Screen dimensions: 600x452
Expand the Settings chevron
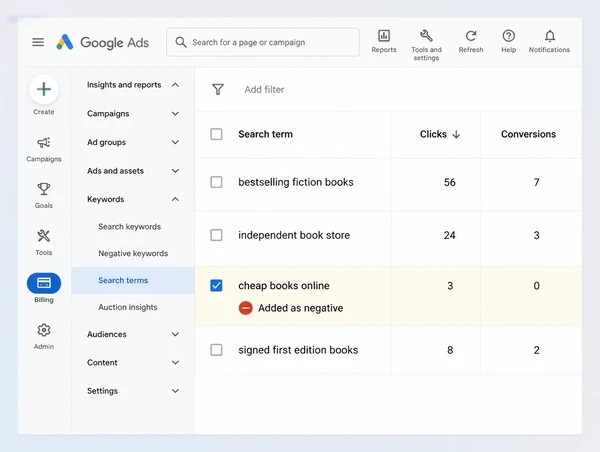tap(175, 391)
